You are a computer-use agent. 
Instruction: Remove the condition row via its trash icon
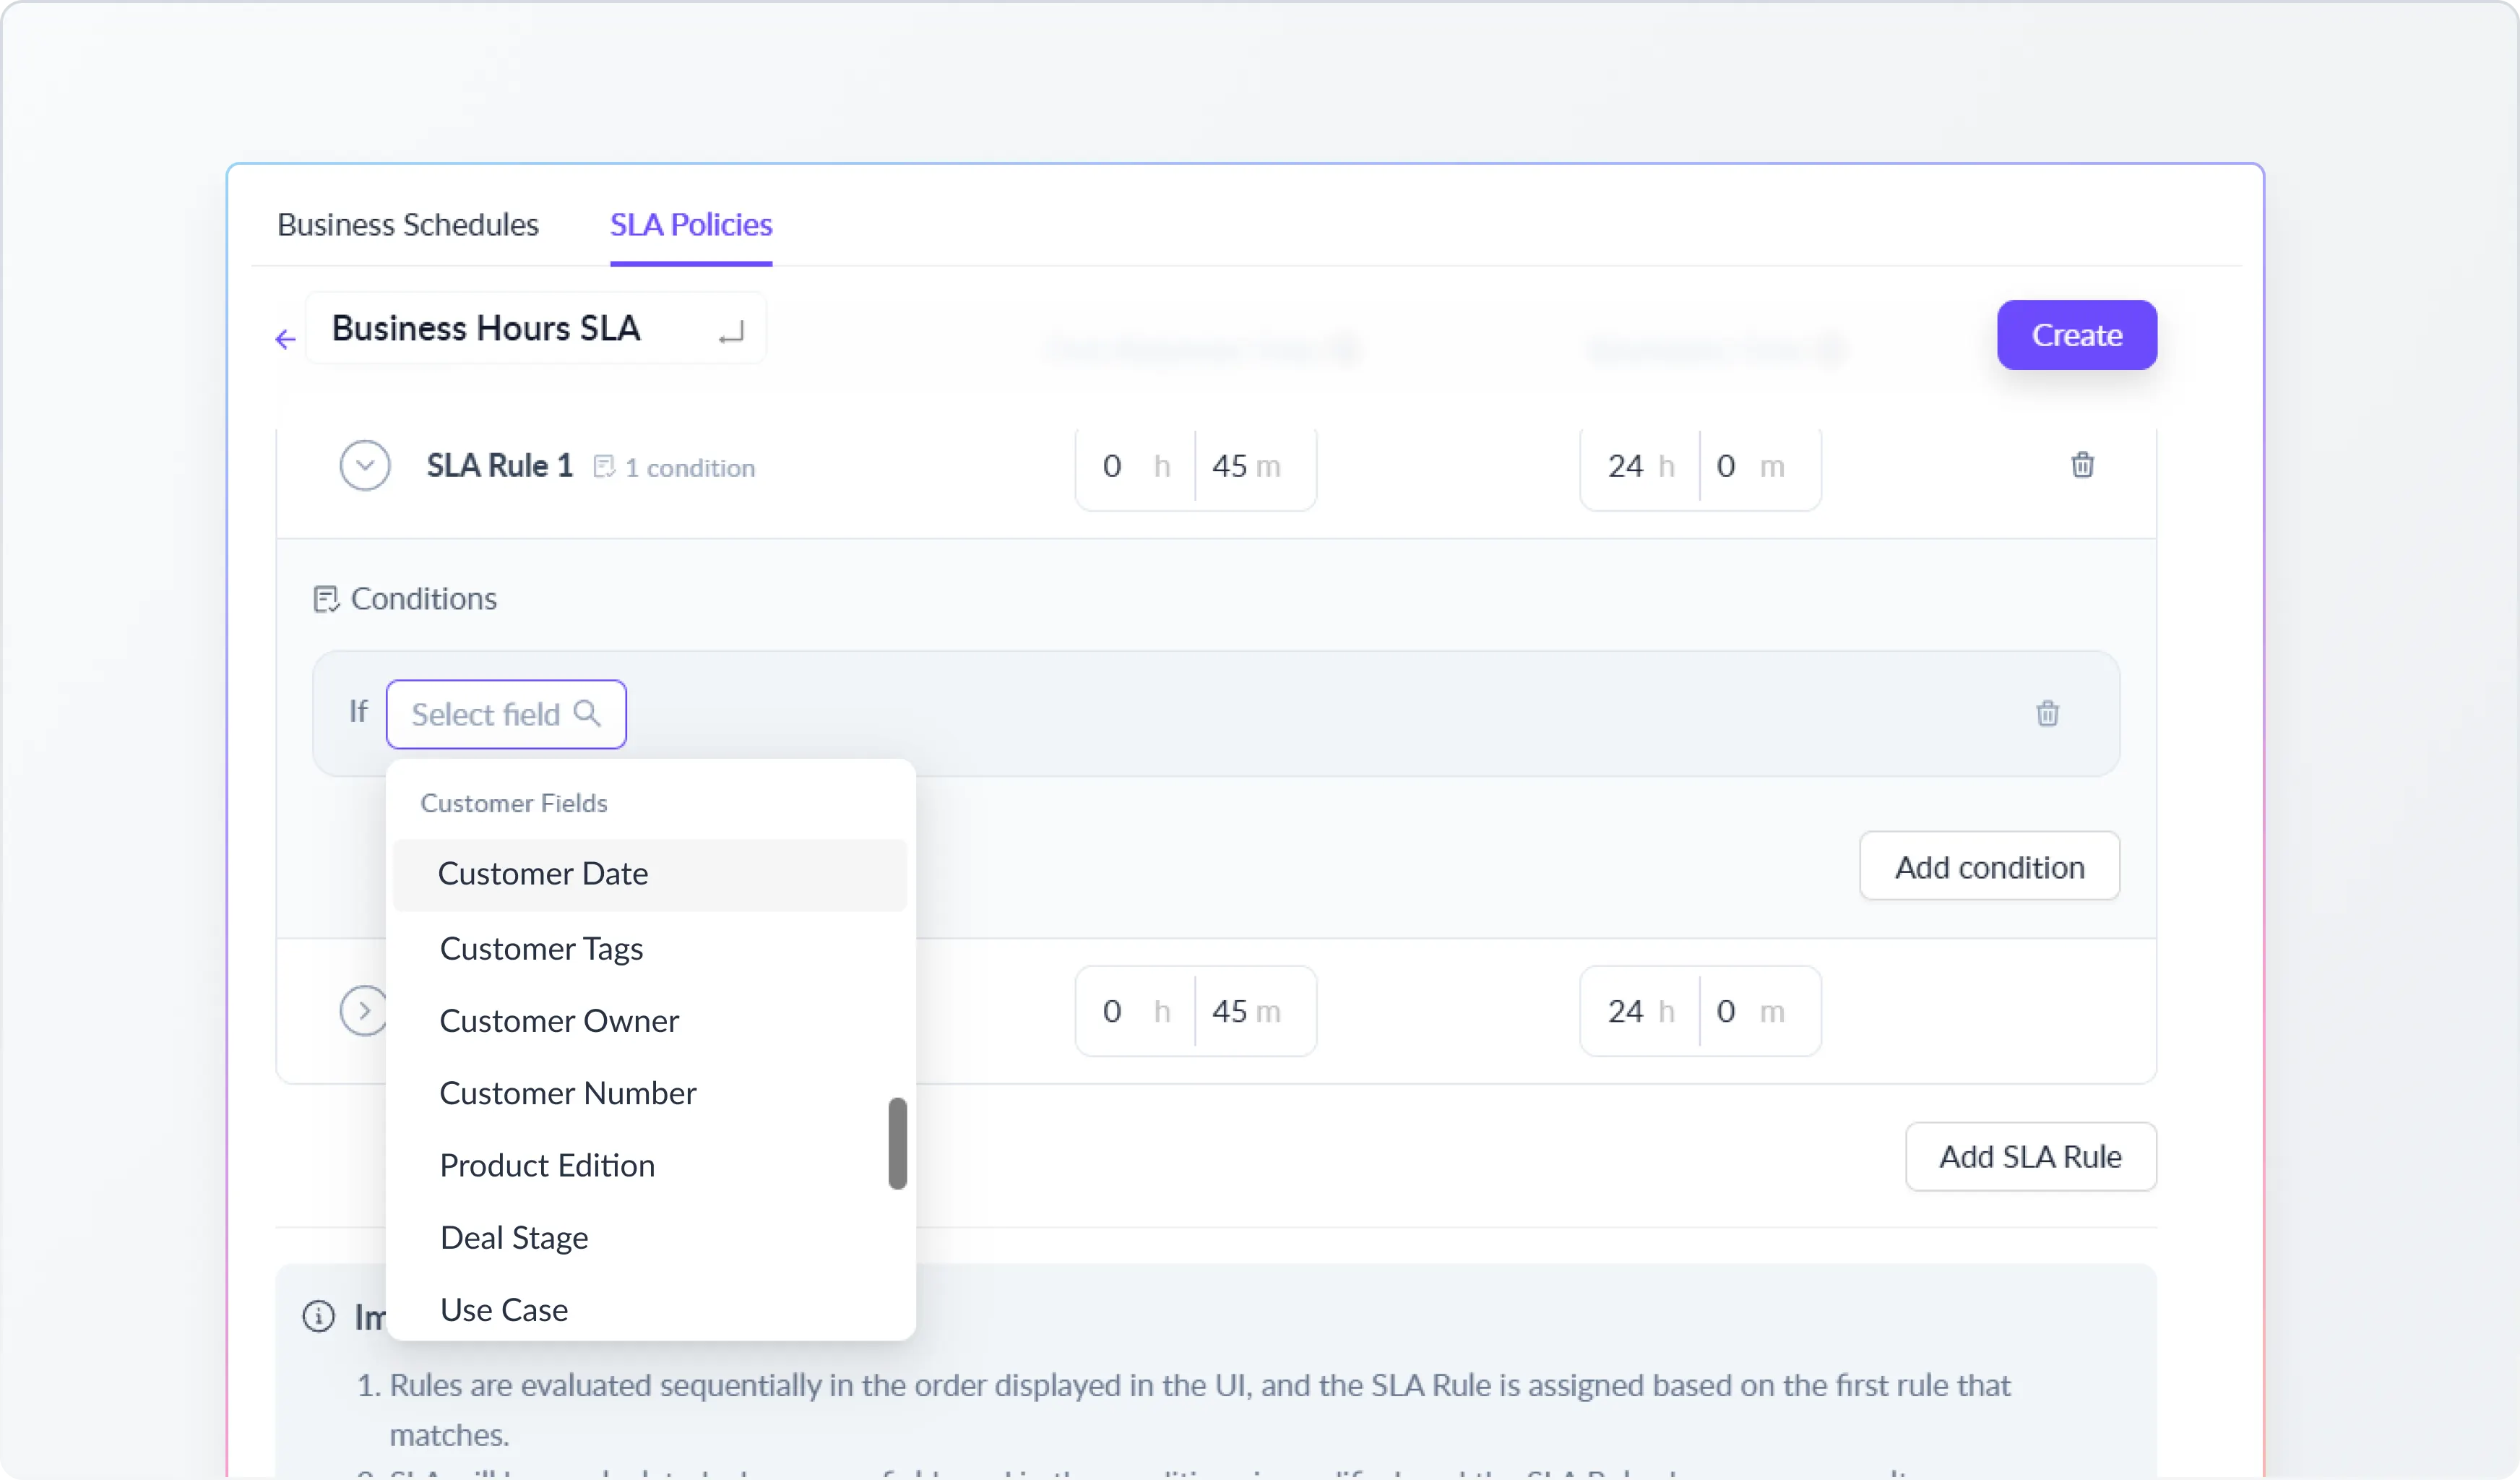point(2048,713)
